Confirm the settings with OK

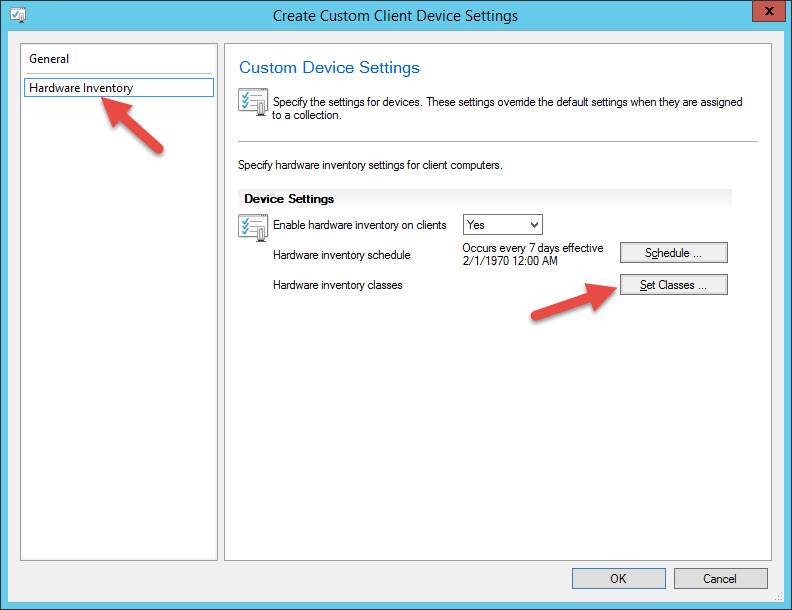(618, 578)
